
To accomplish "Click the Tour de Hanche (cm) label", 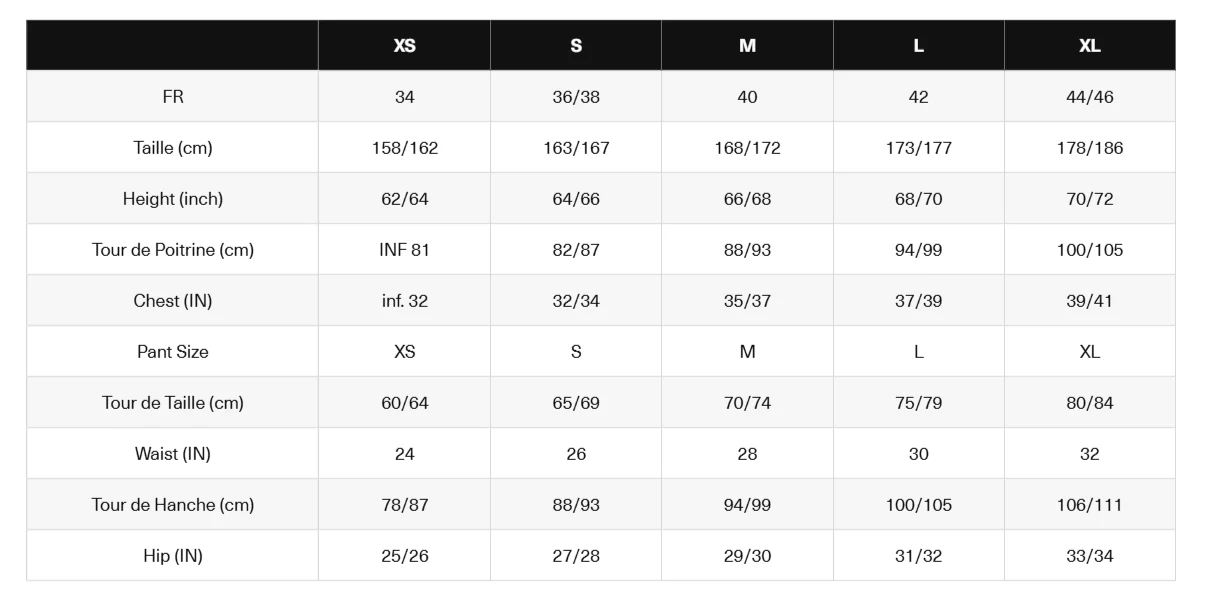I will (173, 505).
